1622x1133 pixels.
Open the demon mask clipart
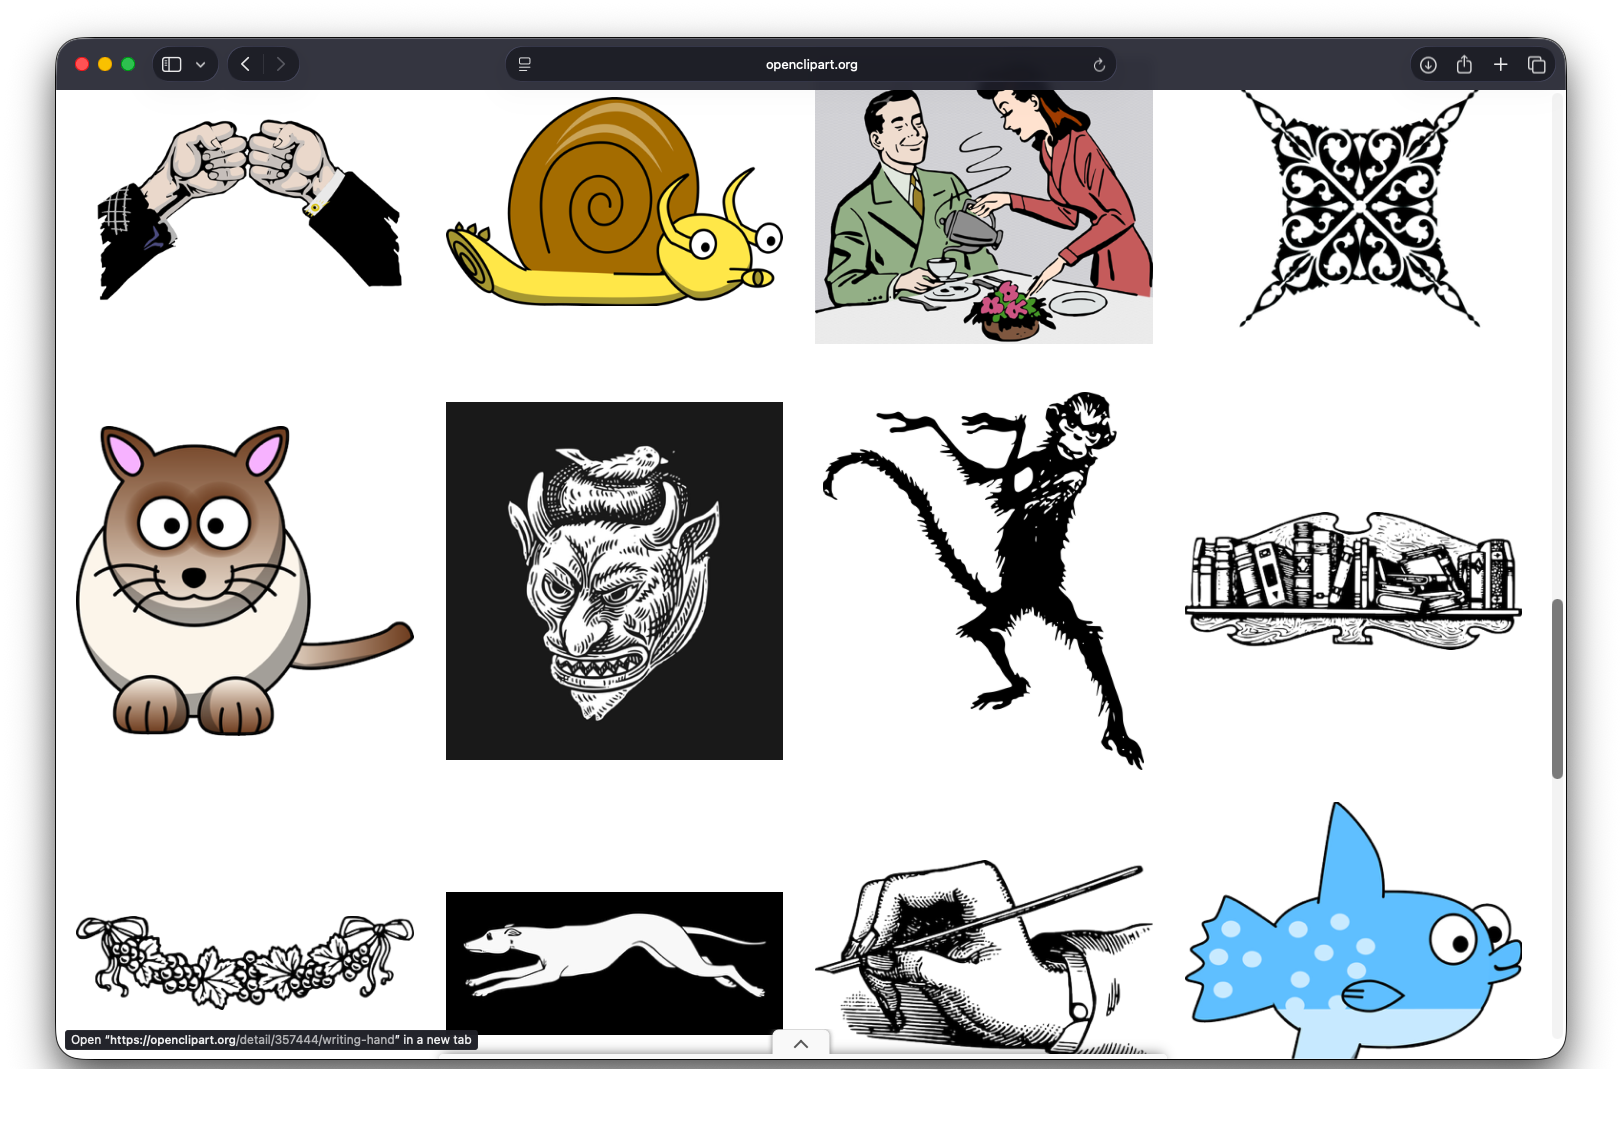(x=614, y=581)
